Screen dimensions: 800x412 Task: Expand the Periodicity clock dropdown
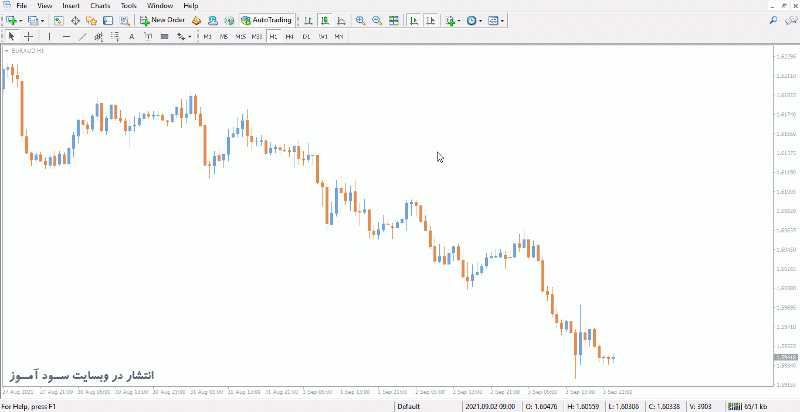481,21
